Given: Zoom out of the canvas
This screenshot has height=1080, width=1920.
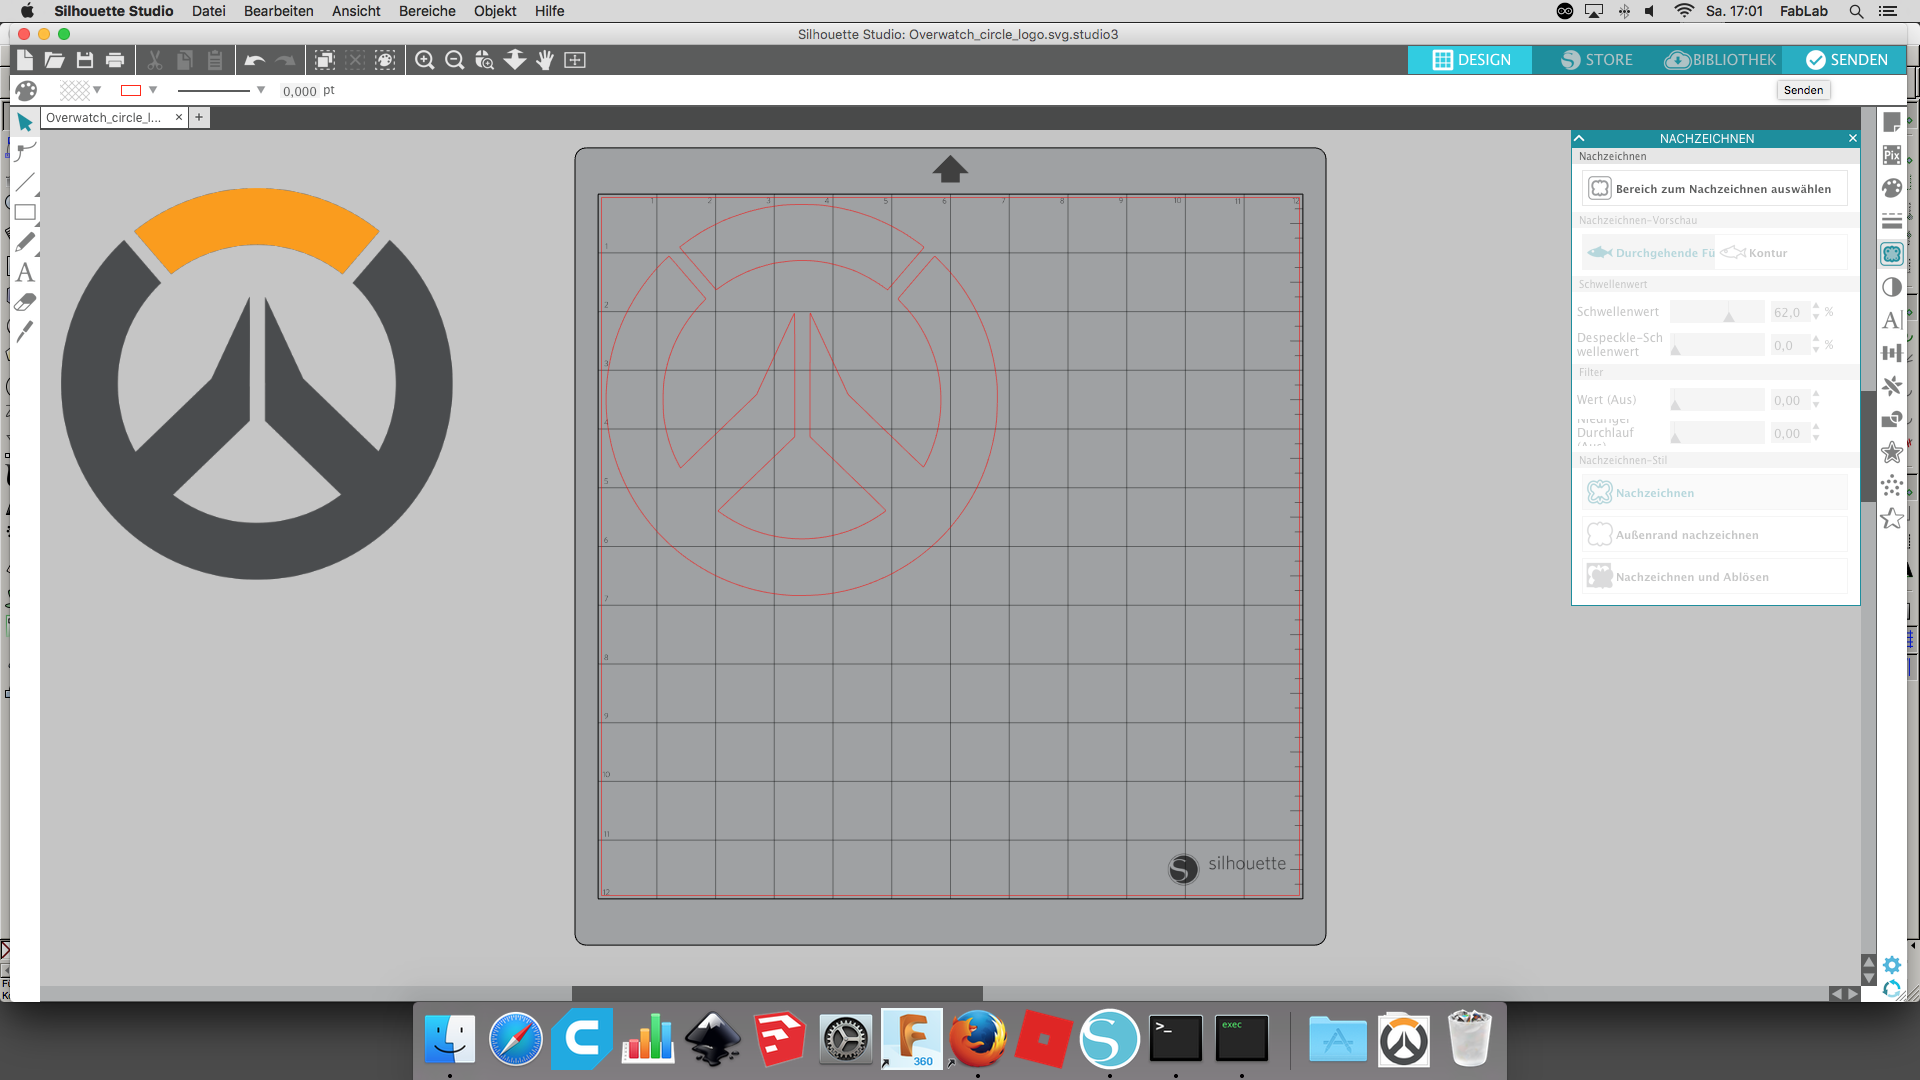Looking at the screenshot, I should tap(454, 60).
